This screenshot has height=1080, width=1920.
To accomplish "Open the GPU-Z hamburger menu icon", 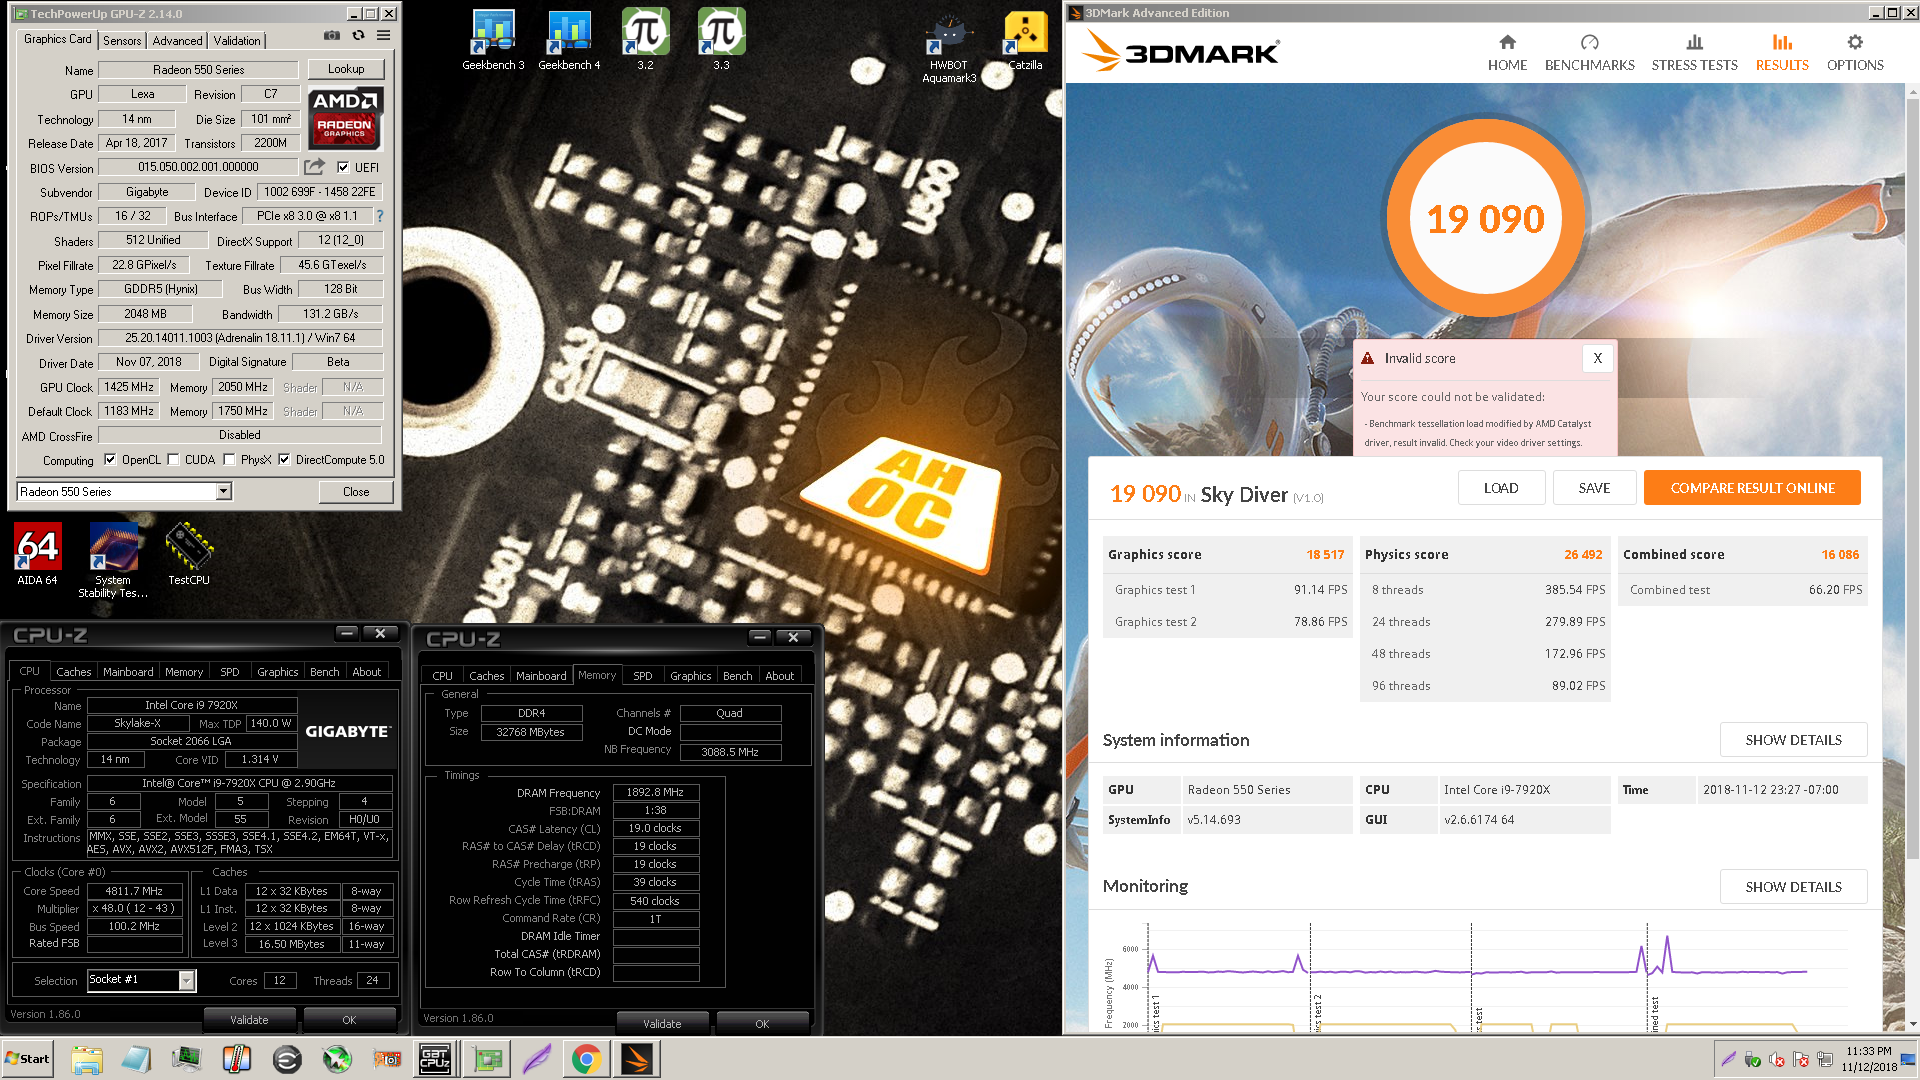I will [x=383, y=36].
